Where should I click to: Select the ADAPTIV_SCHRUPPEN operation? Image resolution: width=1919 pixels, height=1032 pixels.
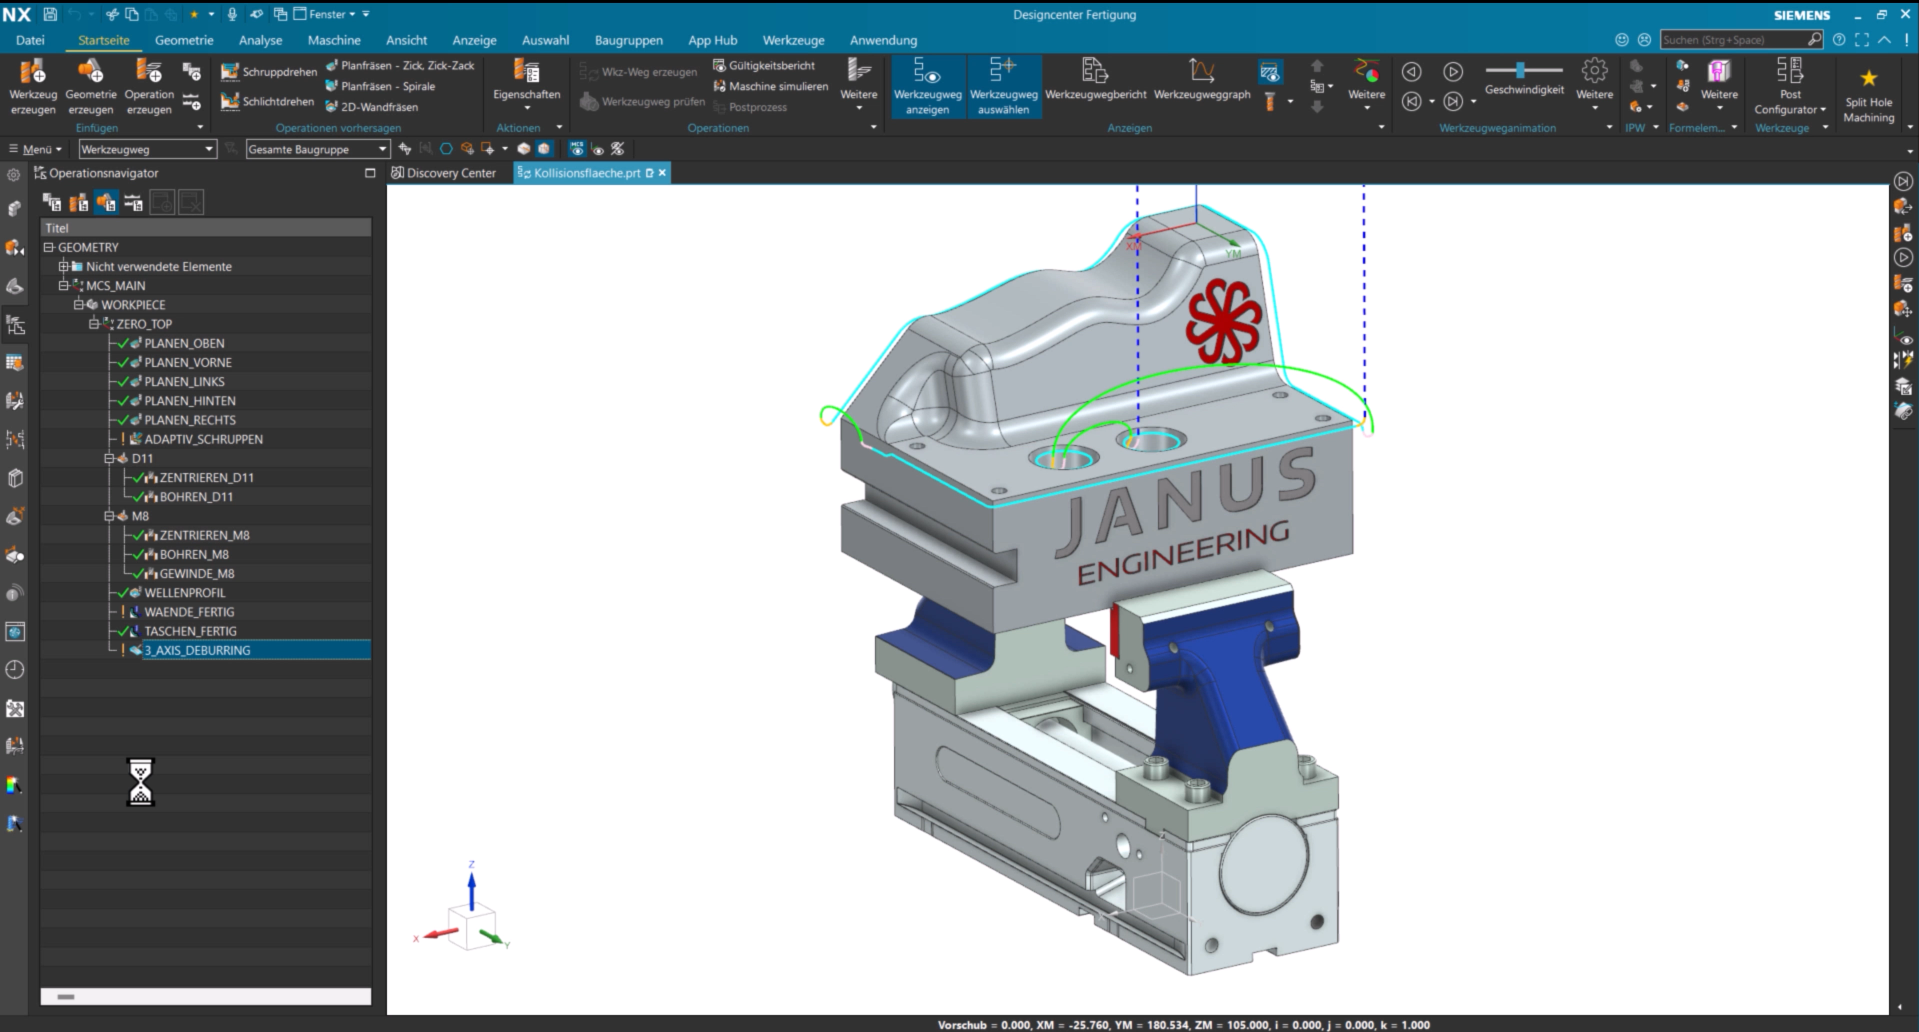click(203, 439)
